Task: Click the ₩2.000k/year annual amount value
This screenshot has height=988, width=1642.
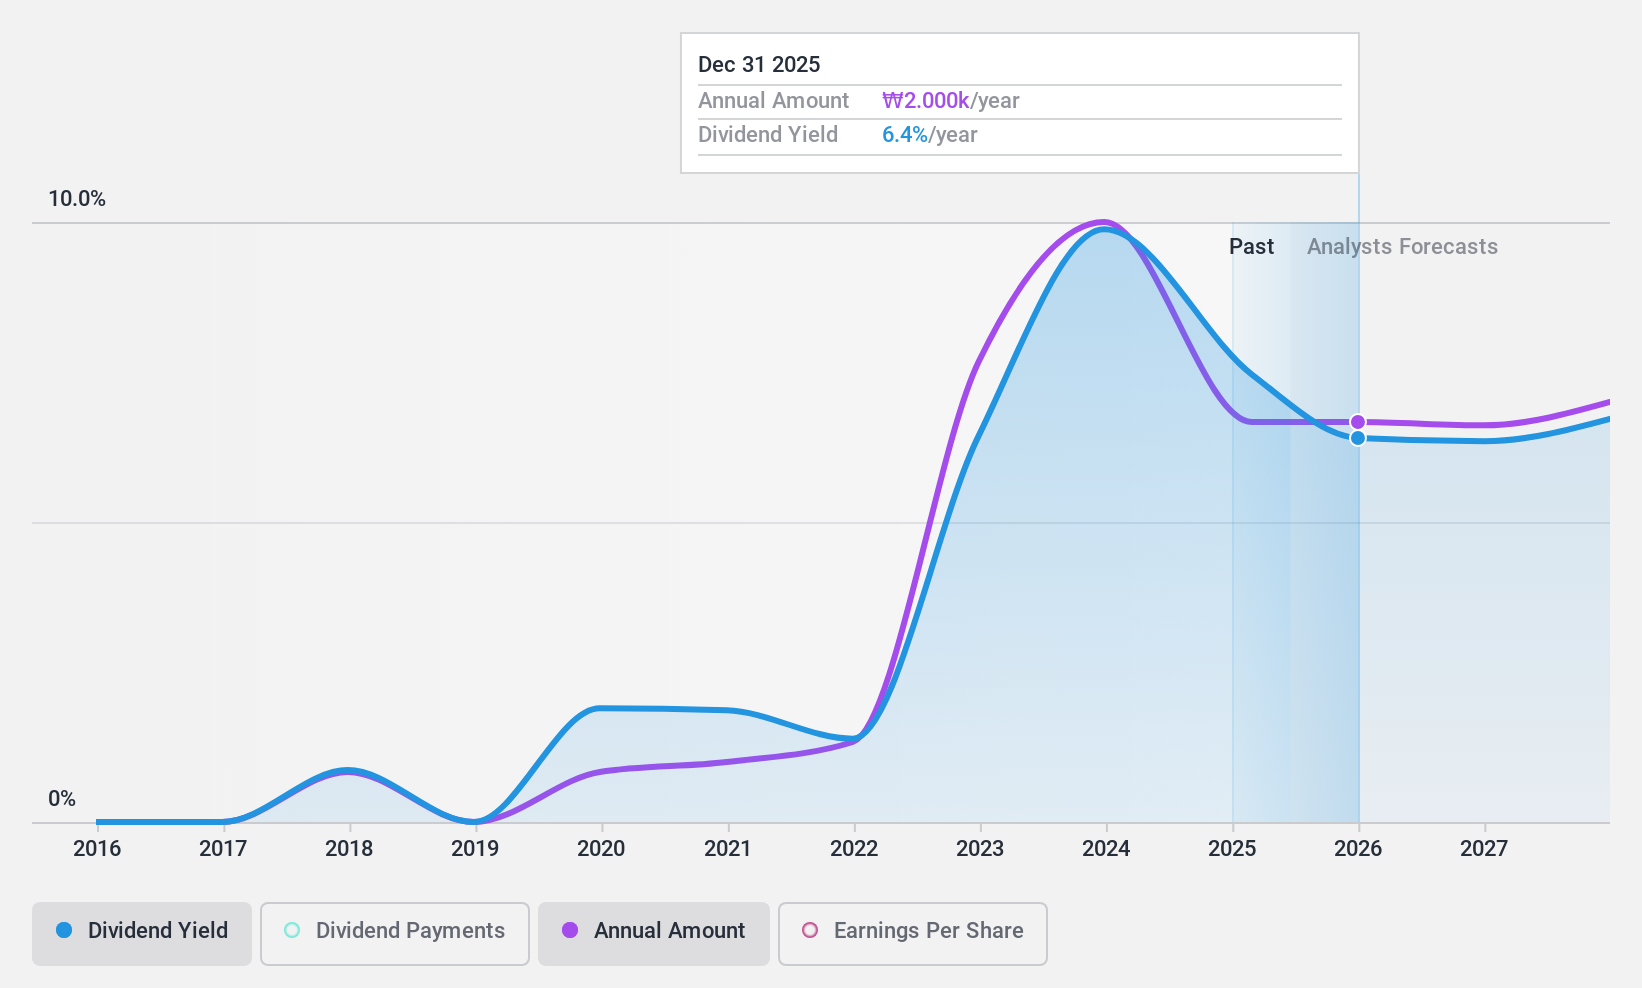Action: (950, 101)
